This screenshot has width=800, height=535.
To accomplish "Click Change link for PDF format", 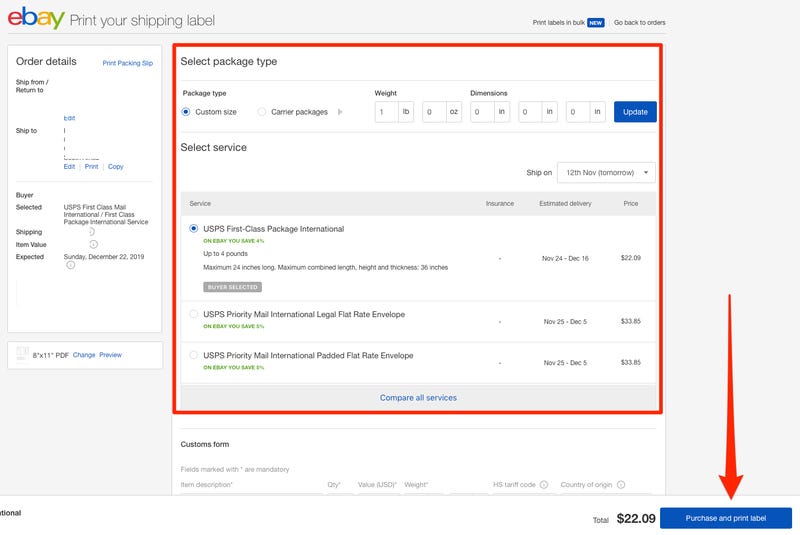I will tap(84, 354).
